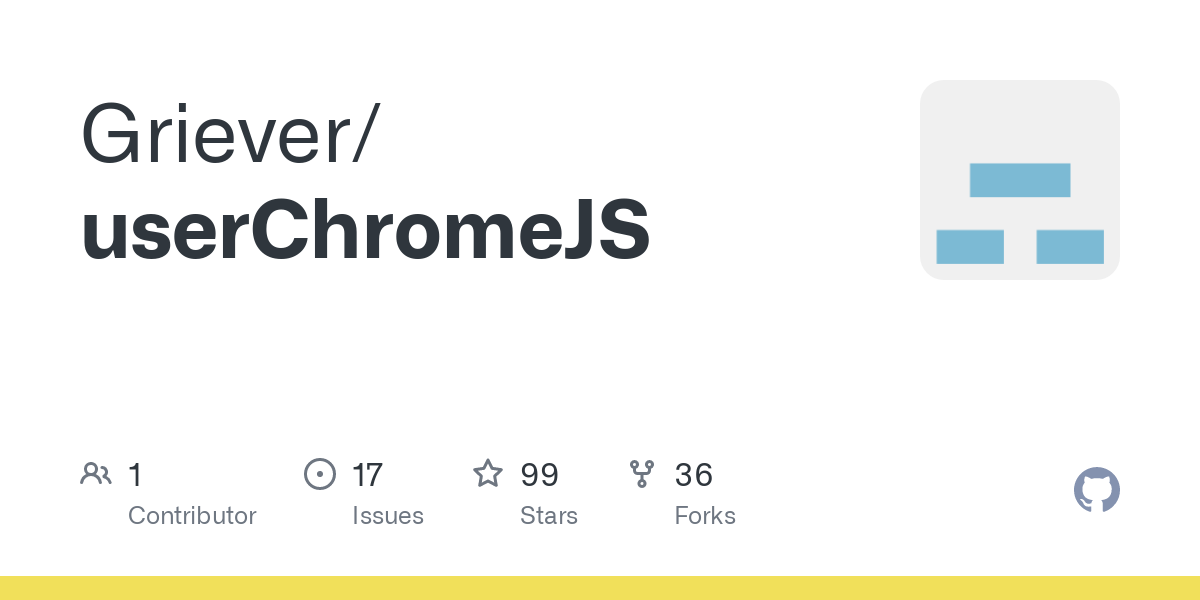Image resolution: width=1200 pixels, height=600 pixels.
Task: Click the yellow language bar
Action: [600, 588]
